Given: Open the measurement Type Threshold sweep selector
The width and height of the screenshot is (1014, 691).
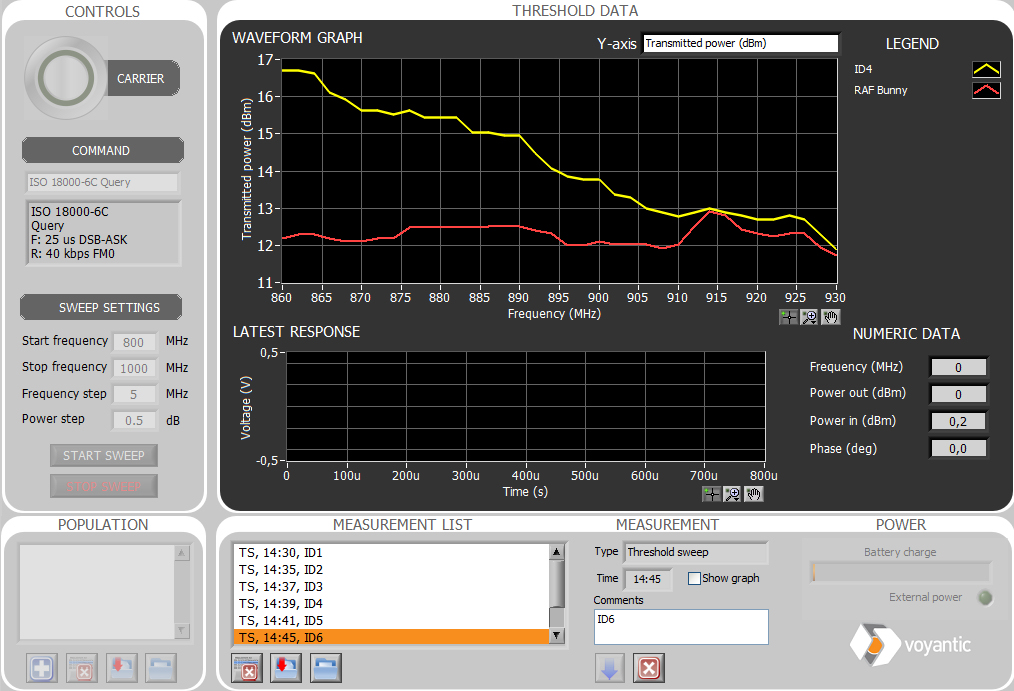Looking at the screenshot, I should pos(696,552).
